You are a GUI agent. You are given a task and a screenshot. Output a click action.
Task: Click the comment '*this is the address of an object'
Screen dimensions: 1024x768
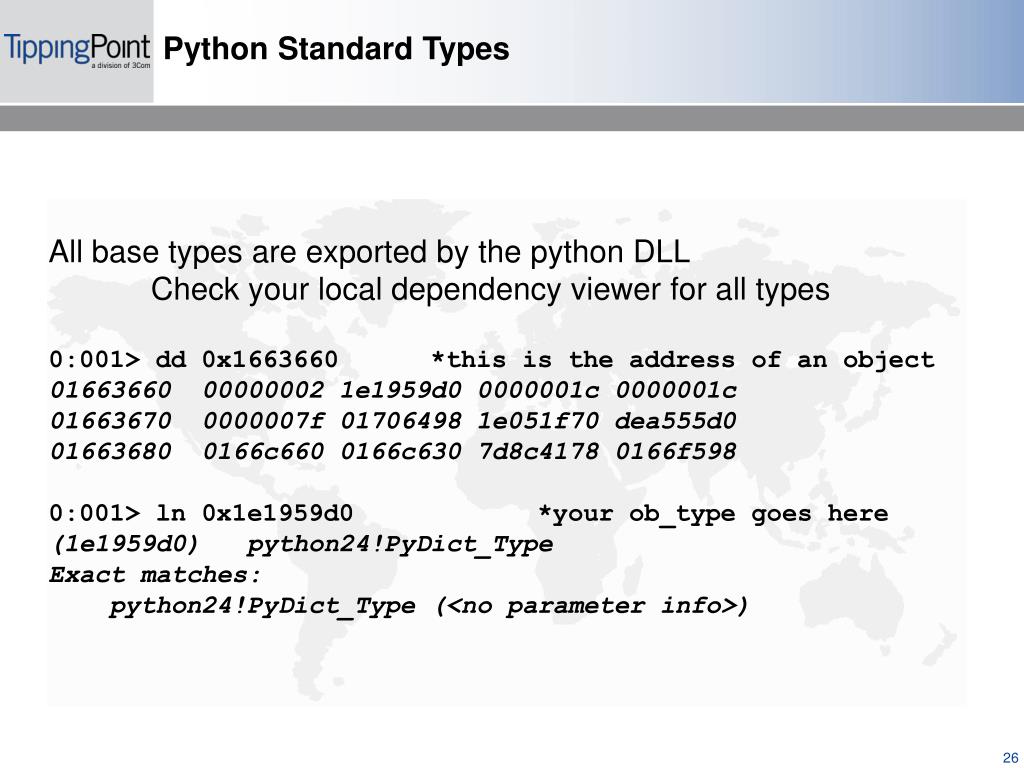pos(683,360)
